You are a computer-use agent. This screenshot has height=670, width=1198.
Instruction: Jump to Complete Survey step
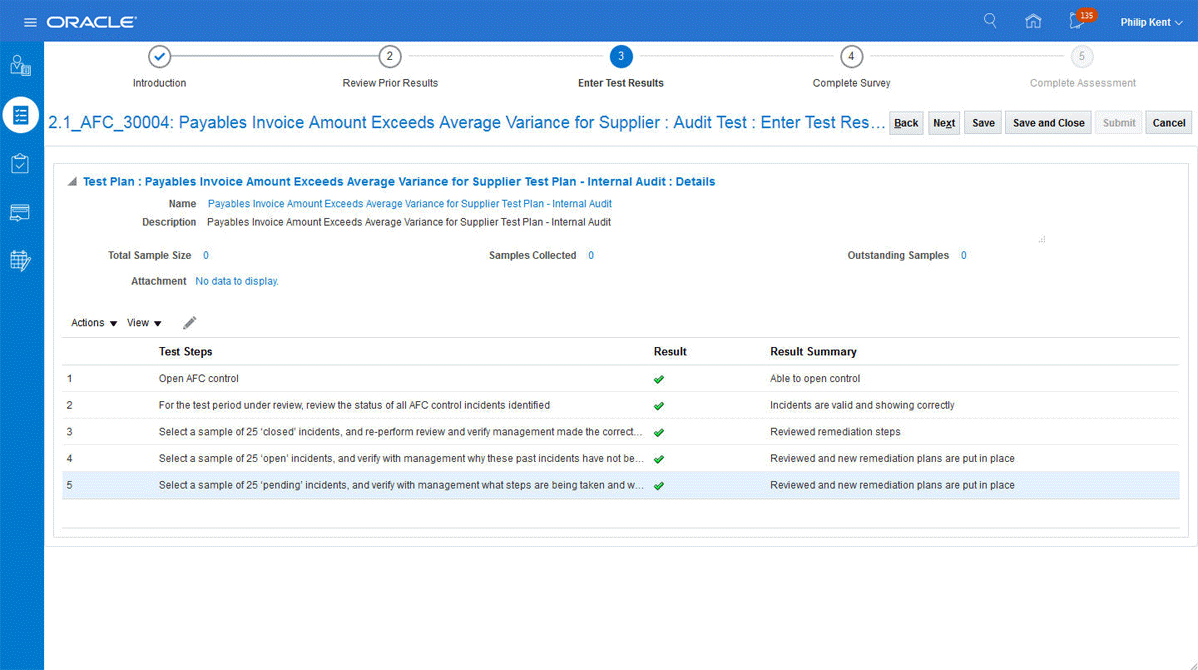[x=851, y=57]
